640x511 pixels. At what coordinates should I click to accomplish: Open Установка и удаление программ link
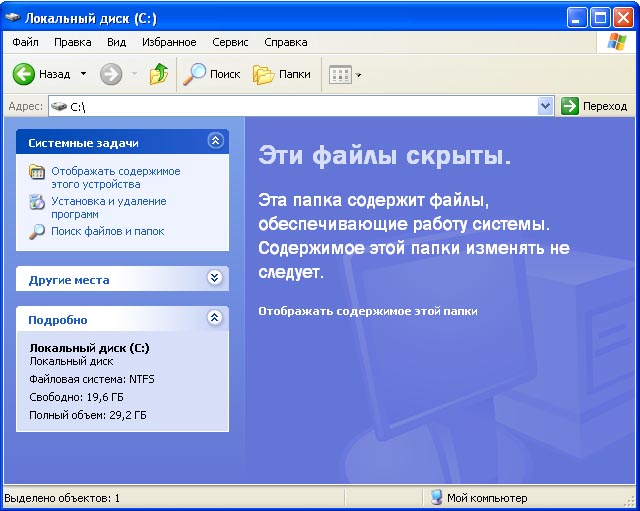click(x=109, y=207)
